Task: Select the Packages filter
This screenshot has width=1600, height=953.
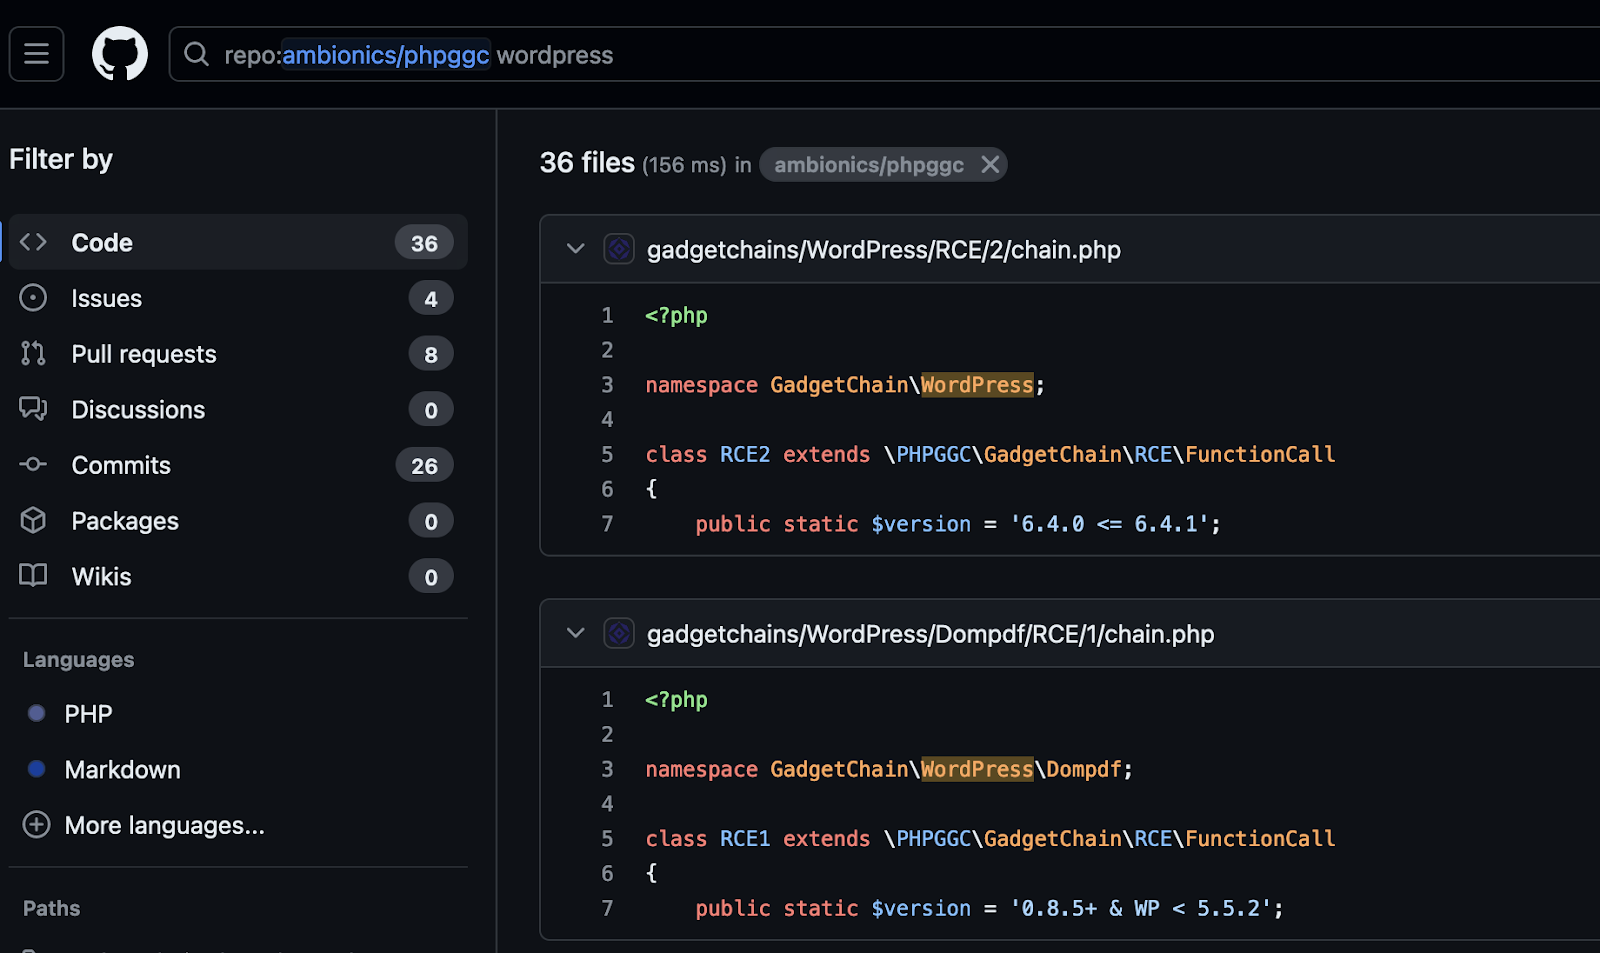Action: coord(238,521)
